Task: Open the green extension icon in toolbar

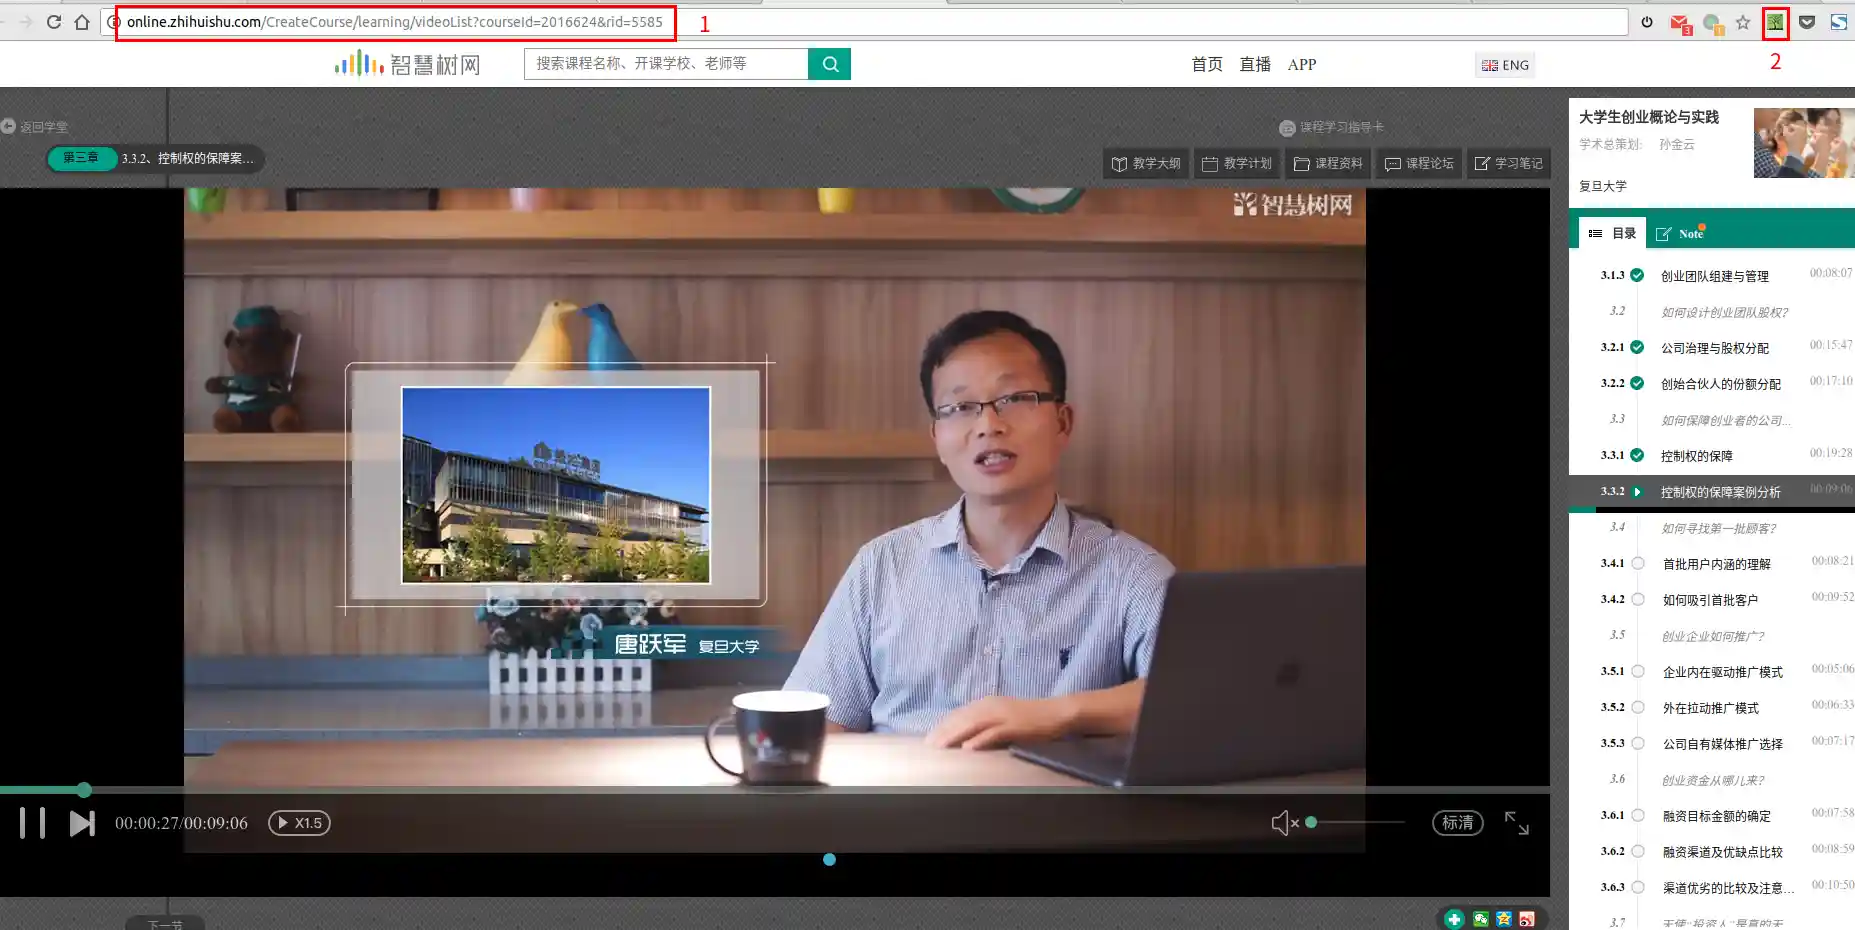Action: [1775, 22]
